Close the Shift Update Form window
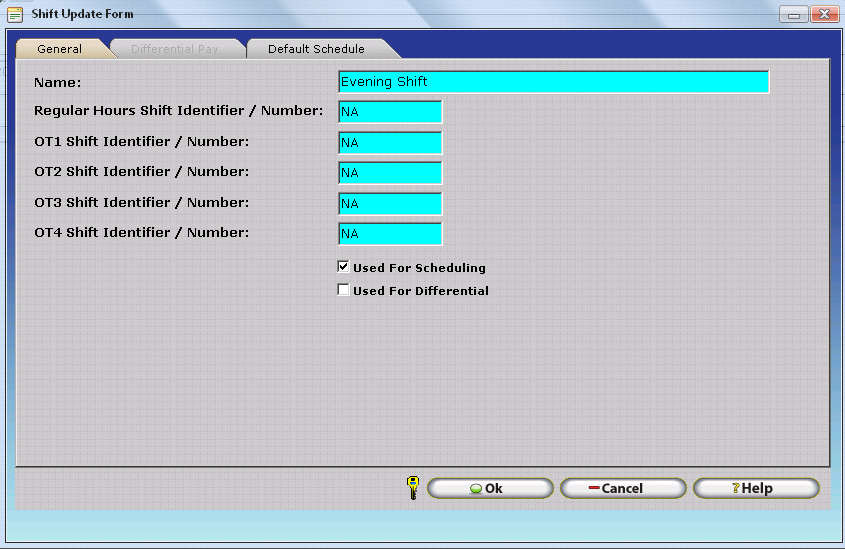This screenshot has width=845, height=549. click(824, 15)
